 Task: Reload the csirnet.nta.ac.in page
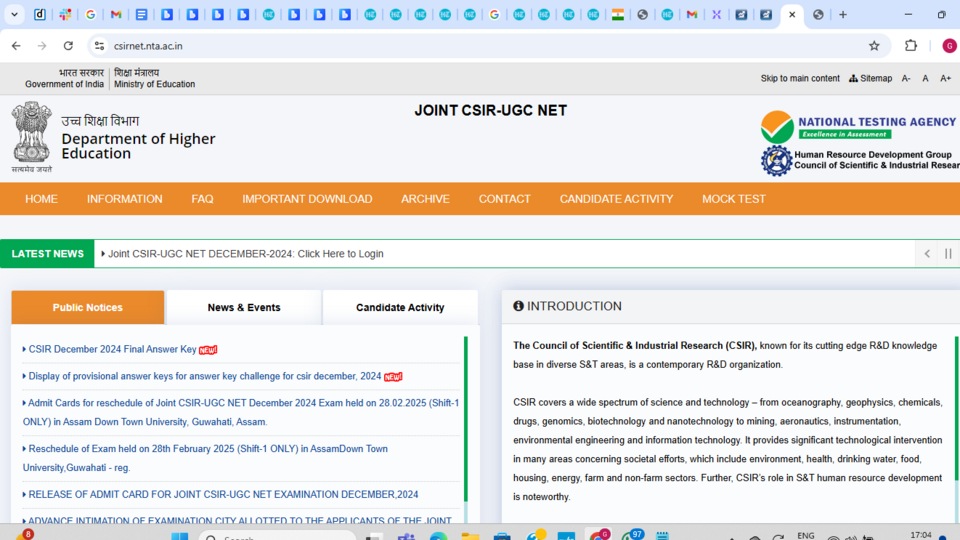[68, 46]
